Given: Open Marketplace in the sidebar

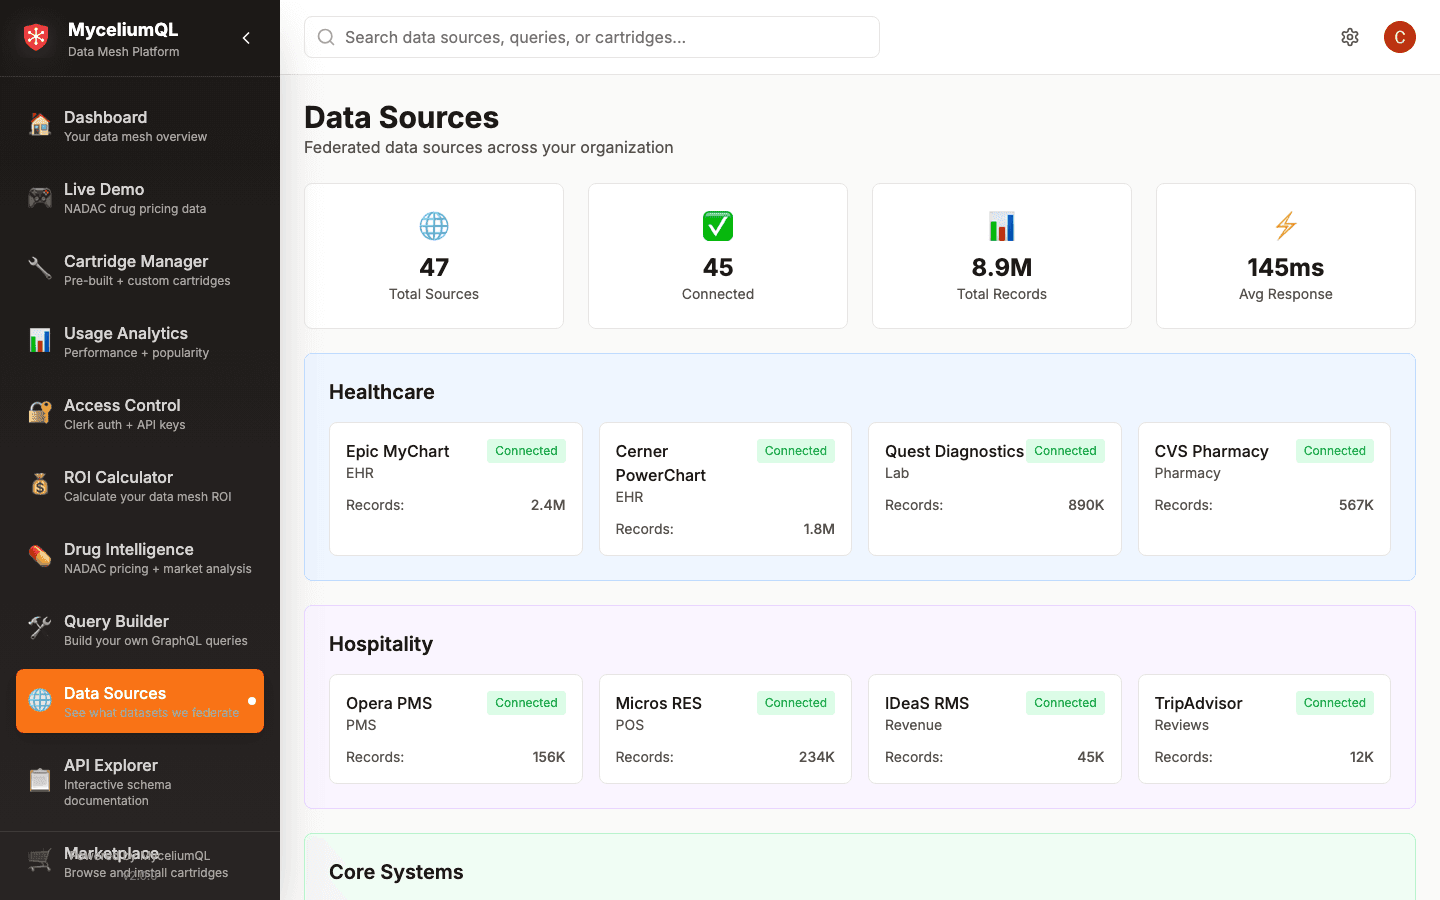Looking at the screenshot, I should pos(140,861).
